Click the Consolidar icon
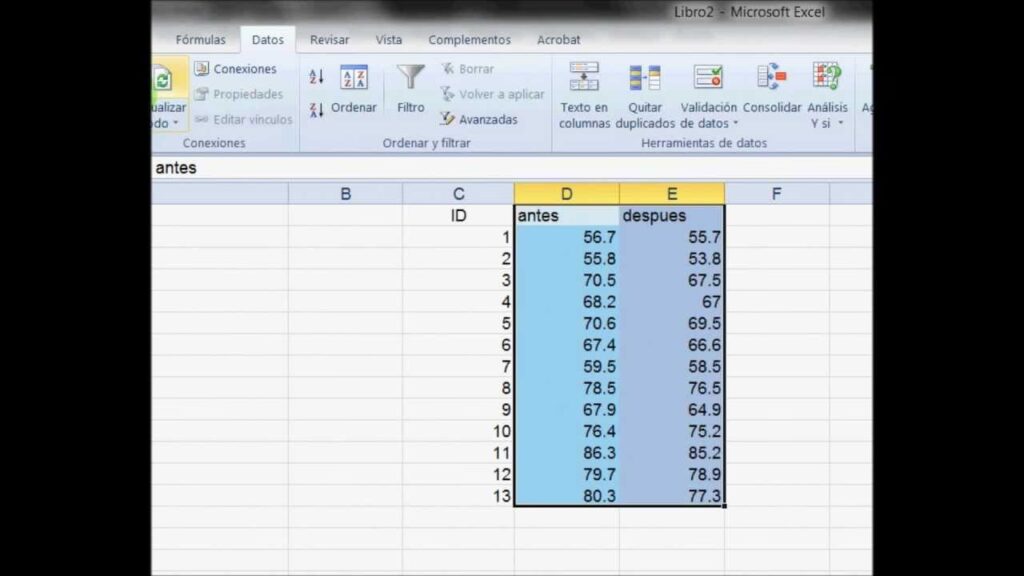The width and height of the screenshot is (1024, 576). click(x=772, y=78)
